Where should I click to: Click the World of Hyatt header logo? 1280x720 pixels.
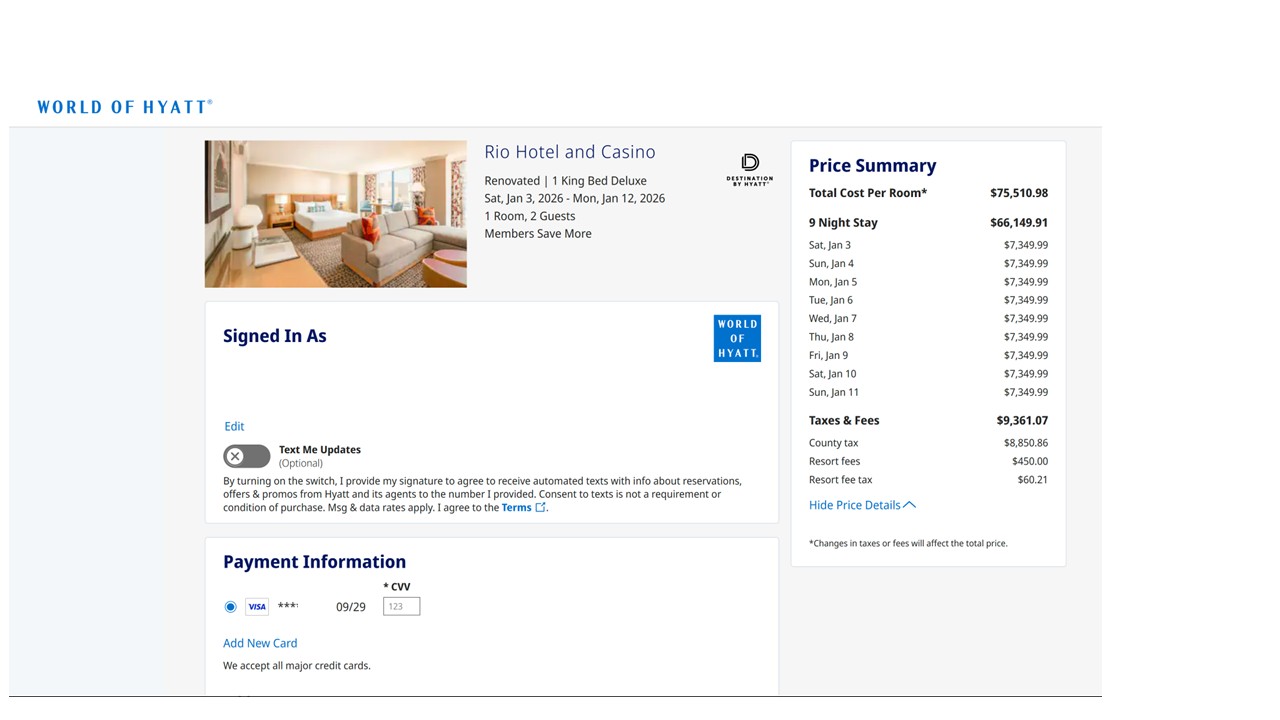click(125, 107)
